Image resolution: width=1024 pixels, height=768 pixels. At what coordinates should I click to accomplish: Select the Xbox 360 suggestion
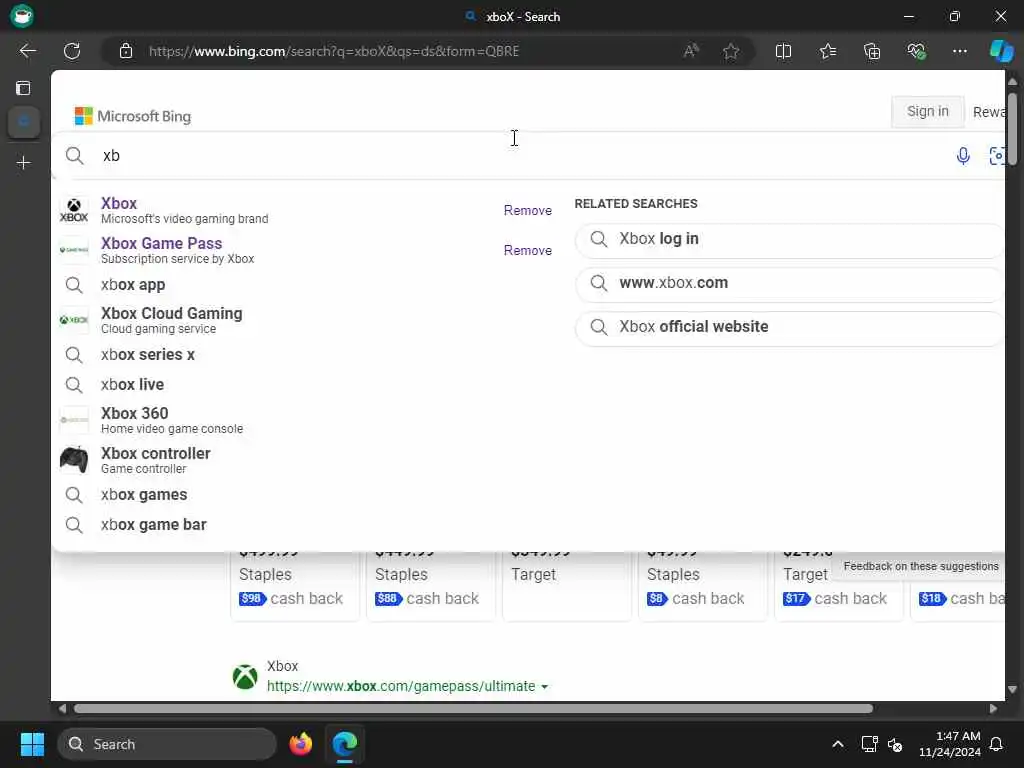tap(306, 420)
